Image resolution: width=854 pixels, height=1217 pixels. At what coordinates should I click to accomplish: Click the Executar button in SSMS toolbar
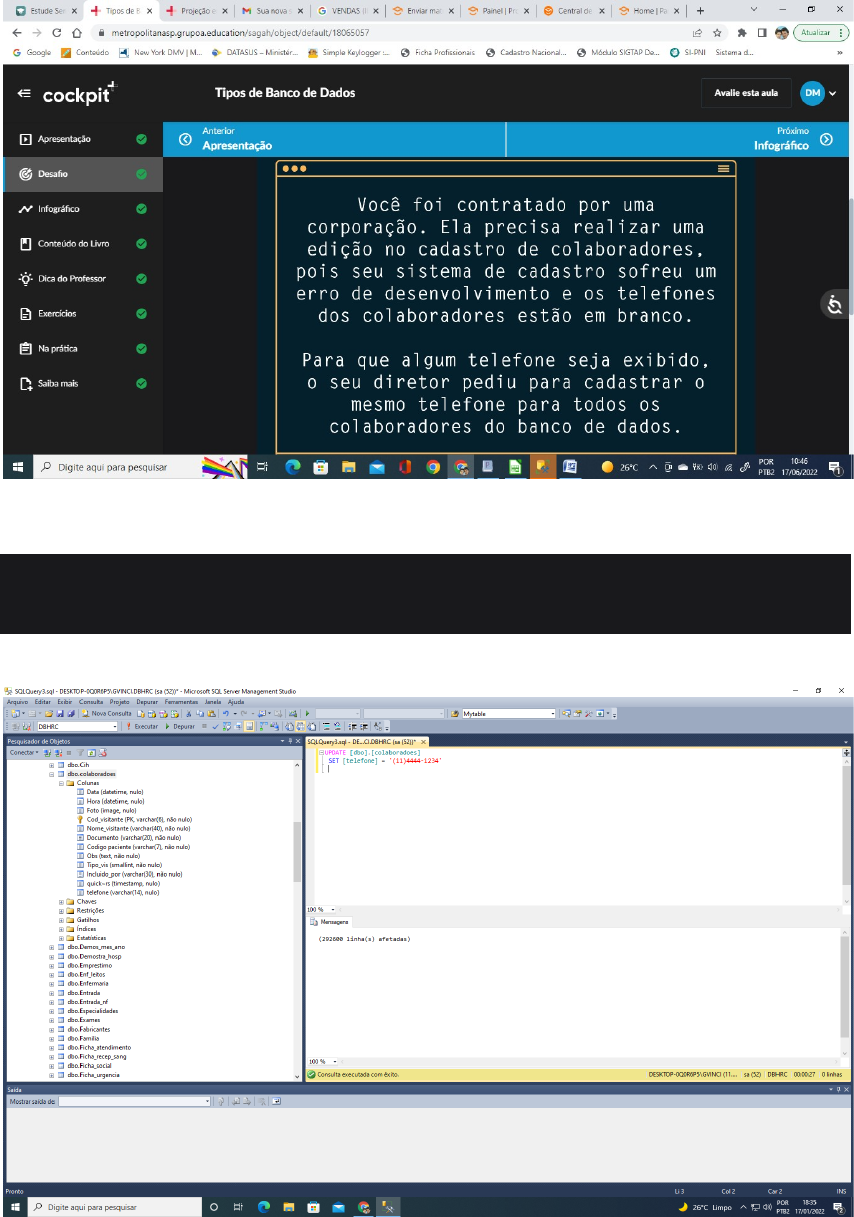[x=142, y=726]
